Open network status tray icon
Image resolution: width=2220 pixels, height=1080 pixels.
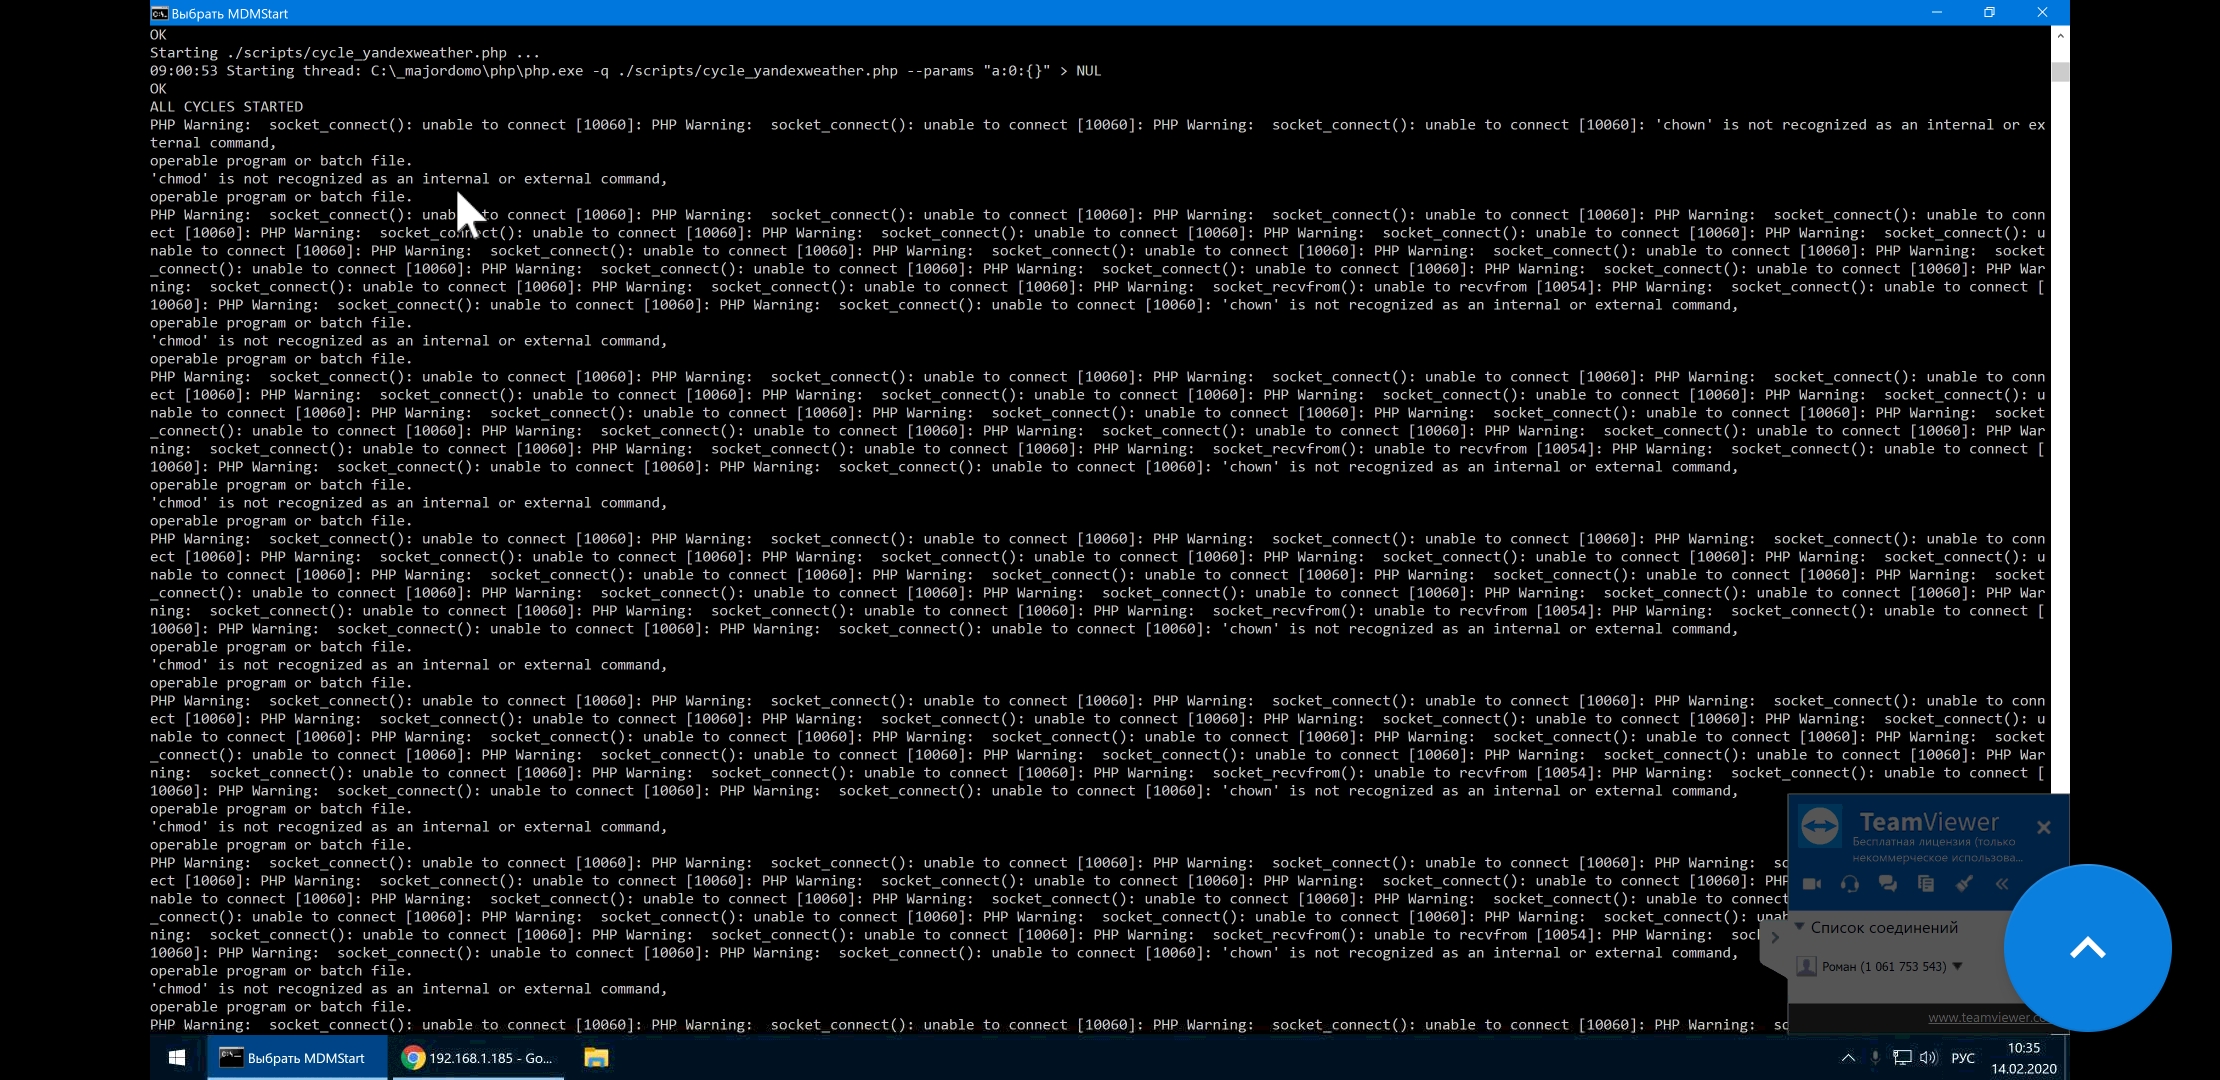pos(1902,1058)
